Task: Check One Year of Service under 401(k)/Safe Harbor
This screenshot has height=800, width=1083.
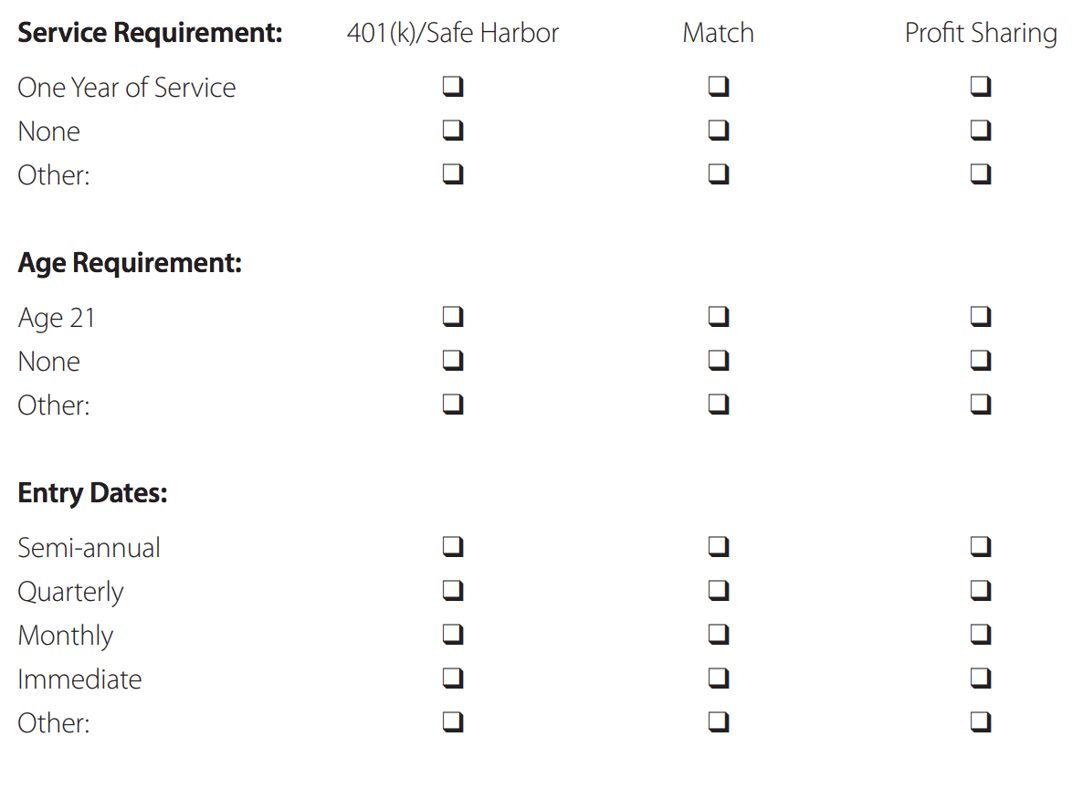Action: click(x=453, y=87)
